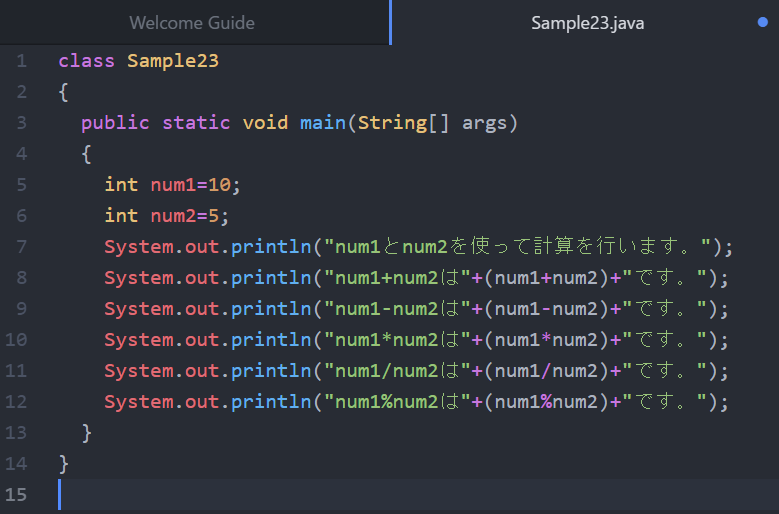779x514 pixels.
Task: Click the opening brace on line 2
Action: click(x=64, y=92)
